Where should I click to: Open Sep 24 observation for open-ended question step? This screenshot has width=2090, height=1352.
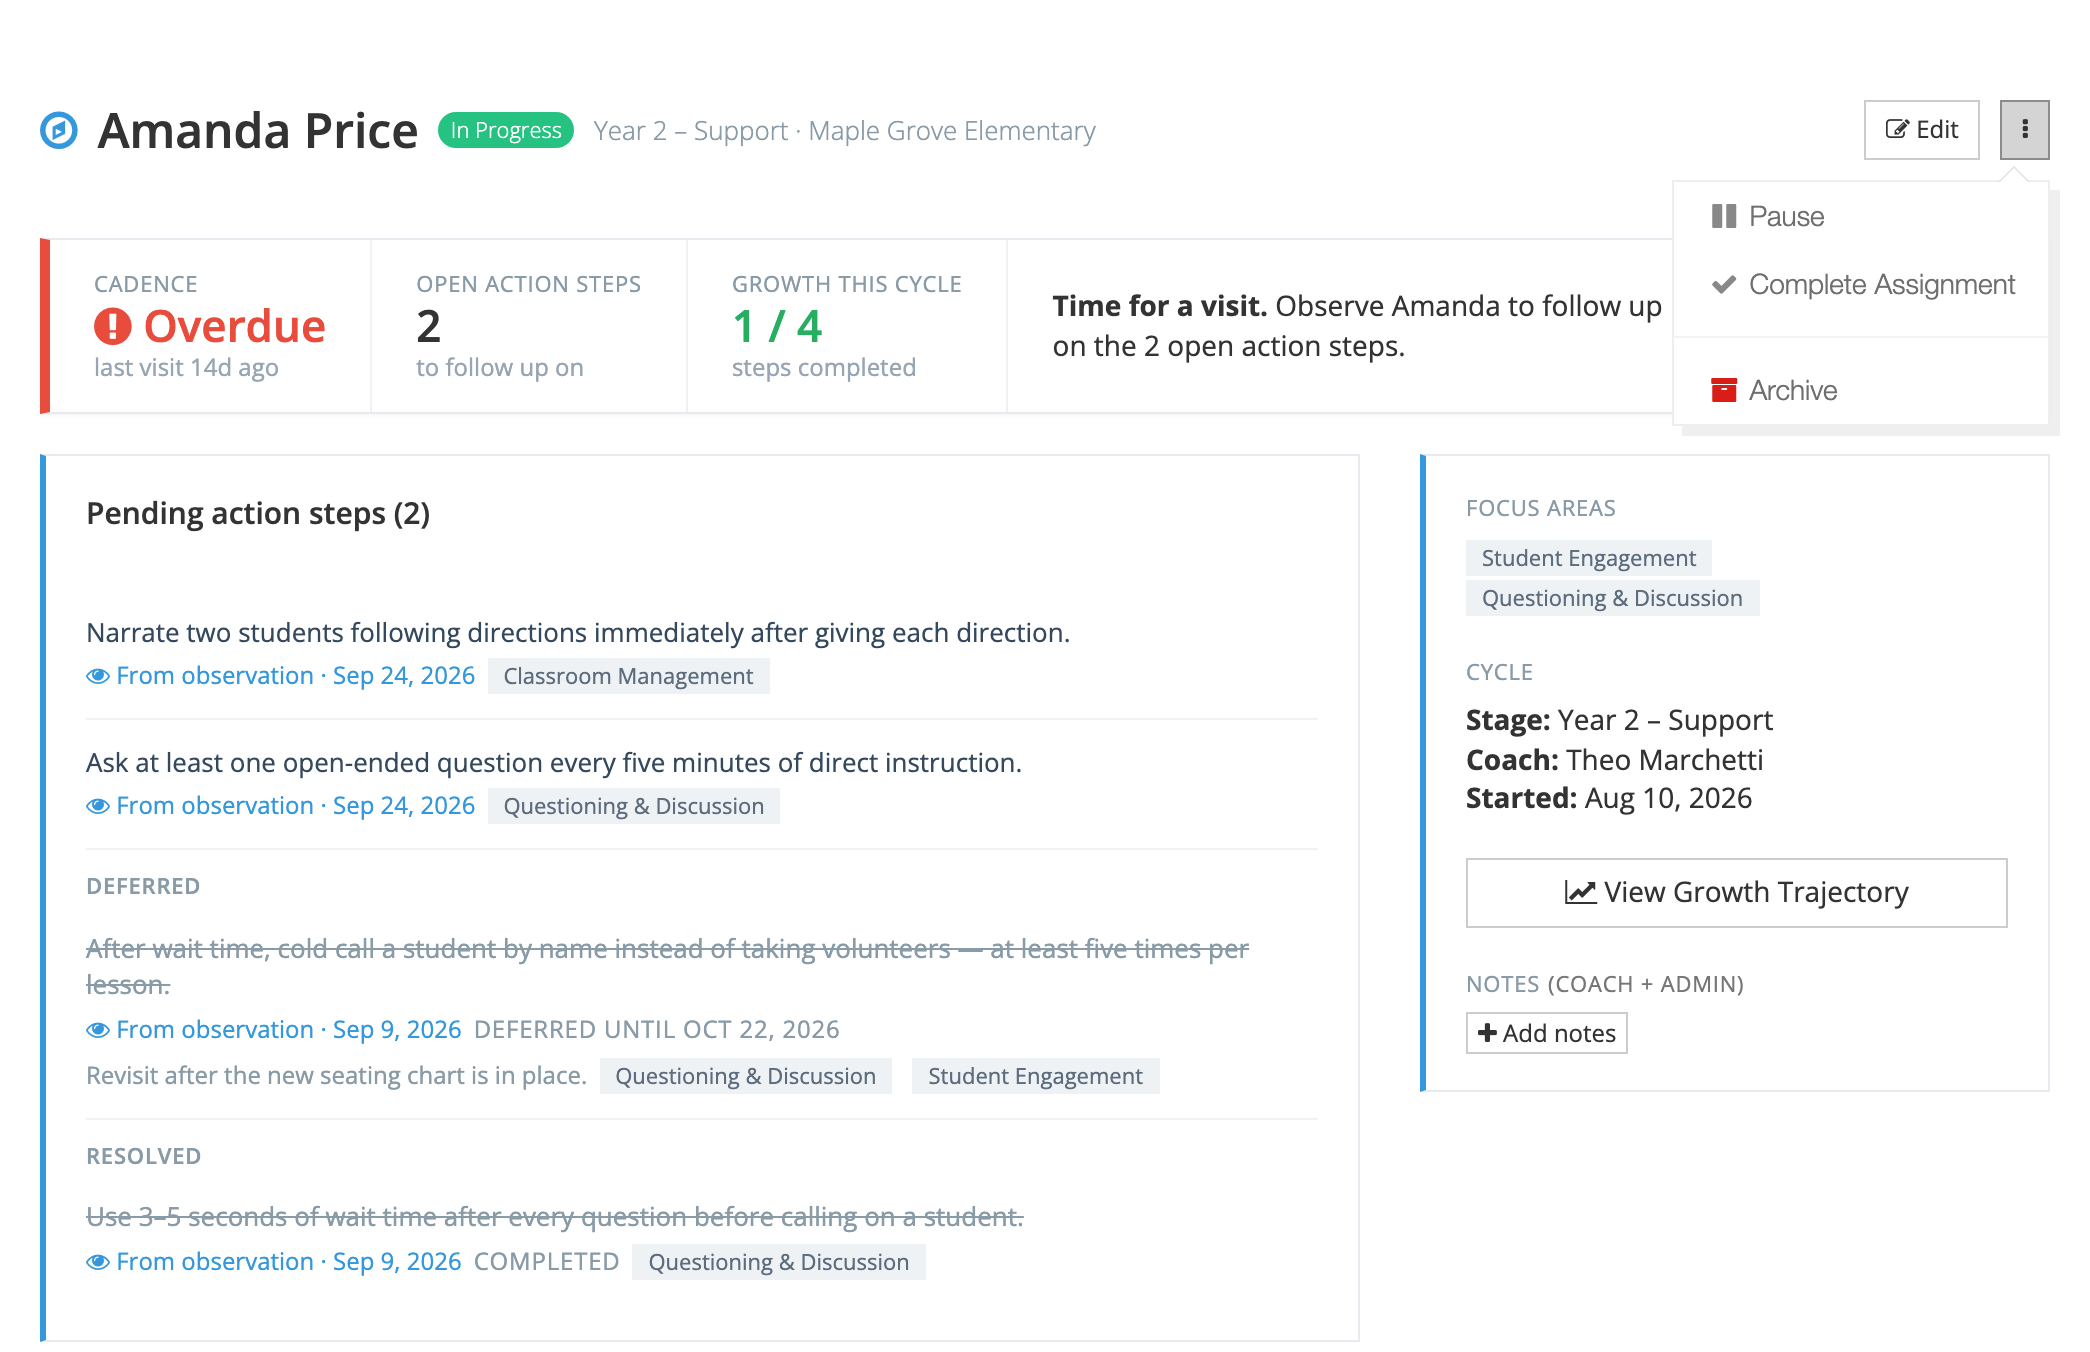pos(281,806)
